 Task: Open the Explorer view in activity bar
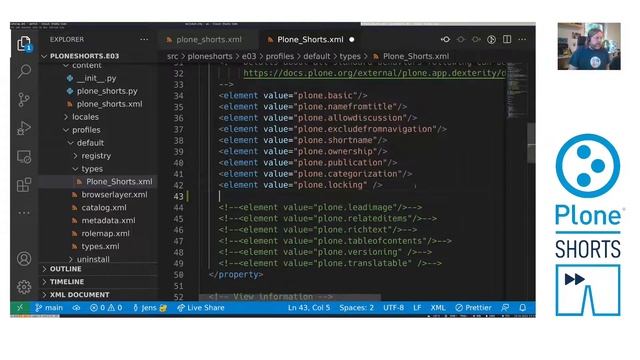24,43
